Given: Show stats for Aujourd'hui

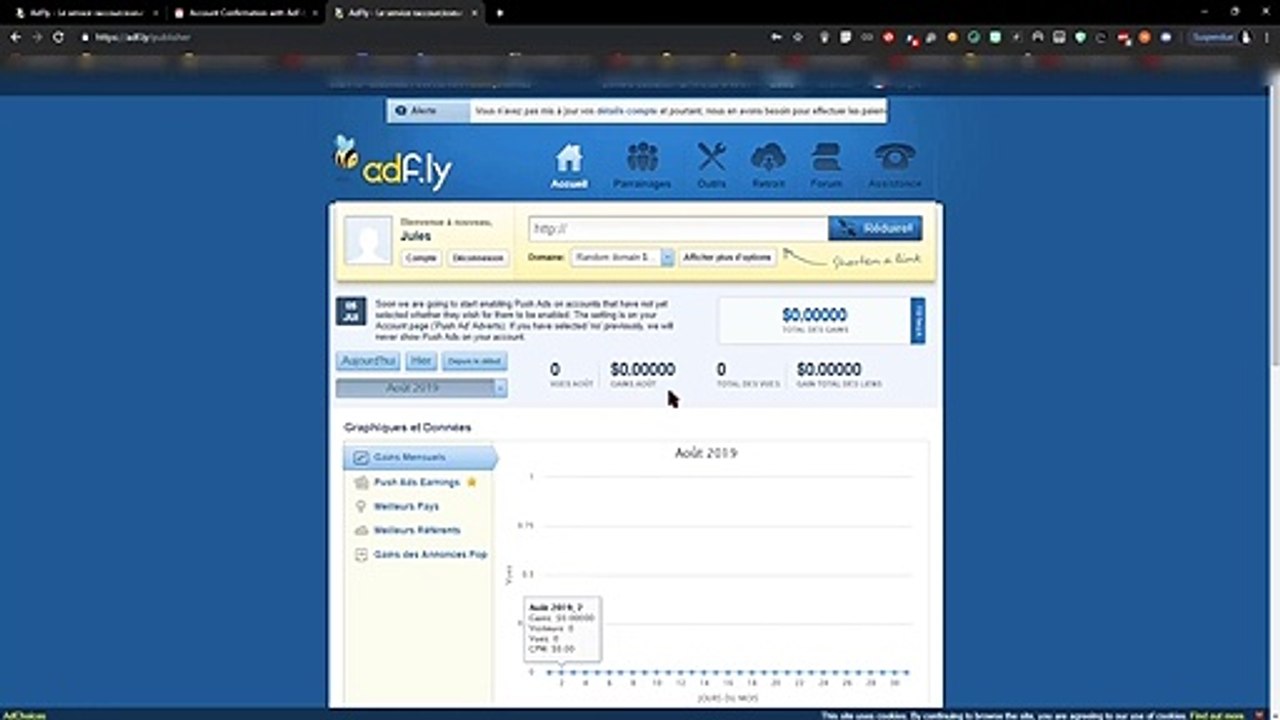Looking at the screenshot, I should point(369,361).
